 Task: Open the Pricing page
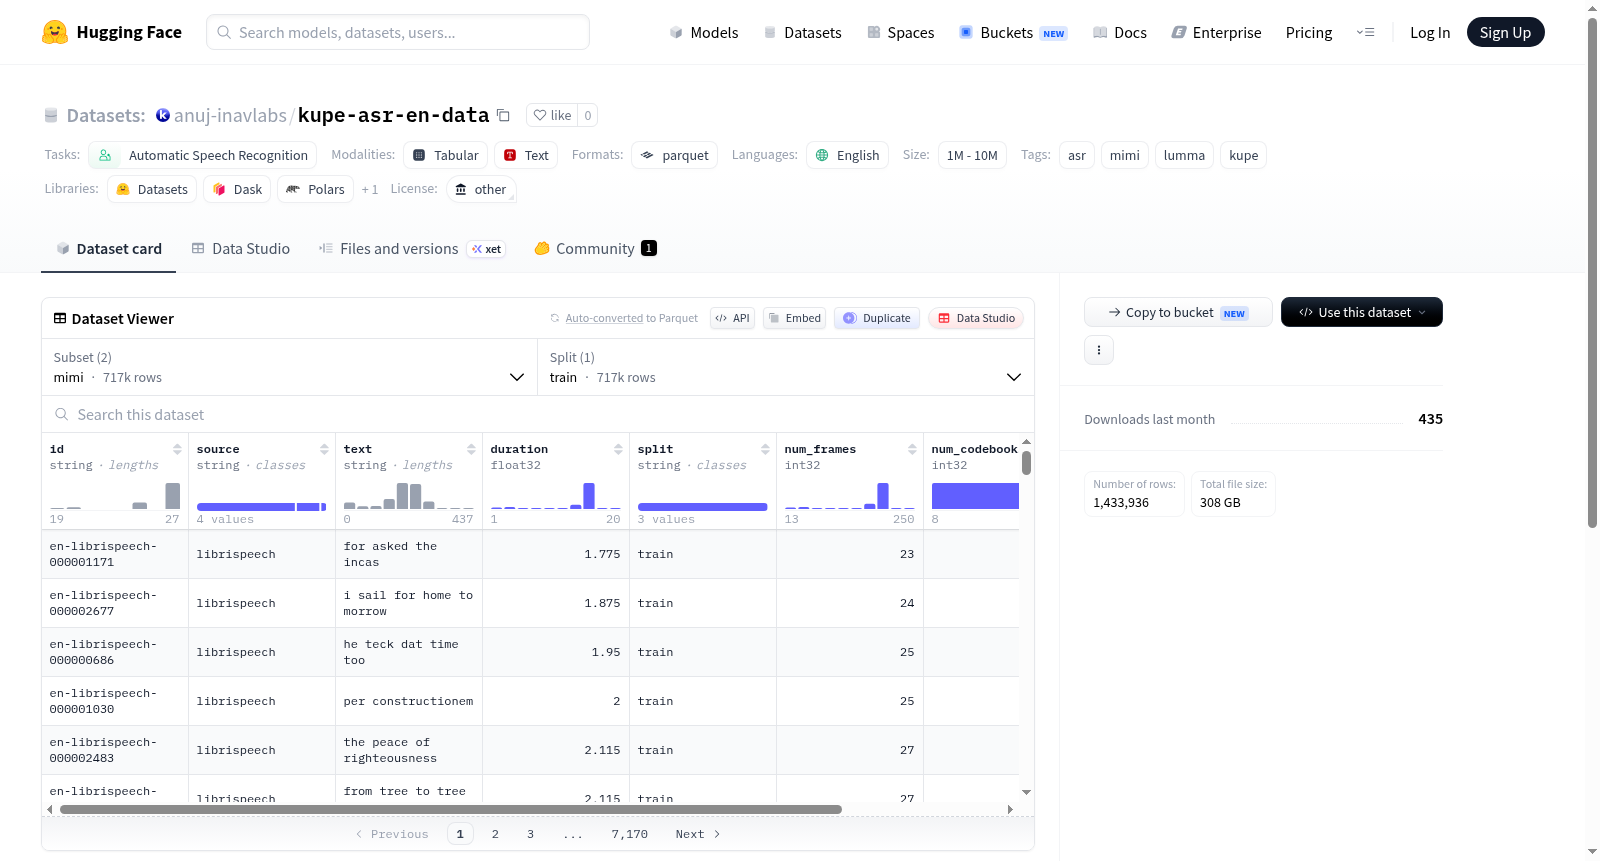(x=1309, y=32)
